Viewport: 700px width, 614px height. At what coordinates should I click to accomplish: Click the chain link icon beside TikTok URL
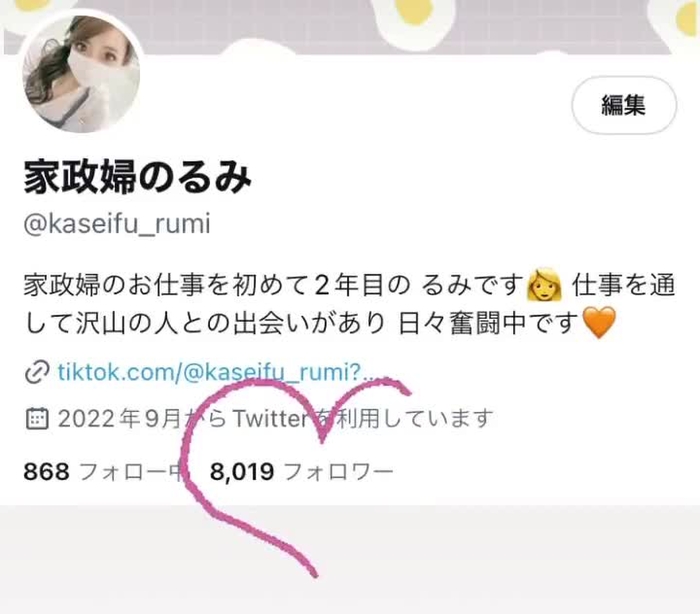(x=37, y=373)
